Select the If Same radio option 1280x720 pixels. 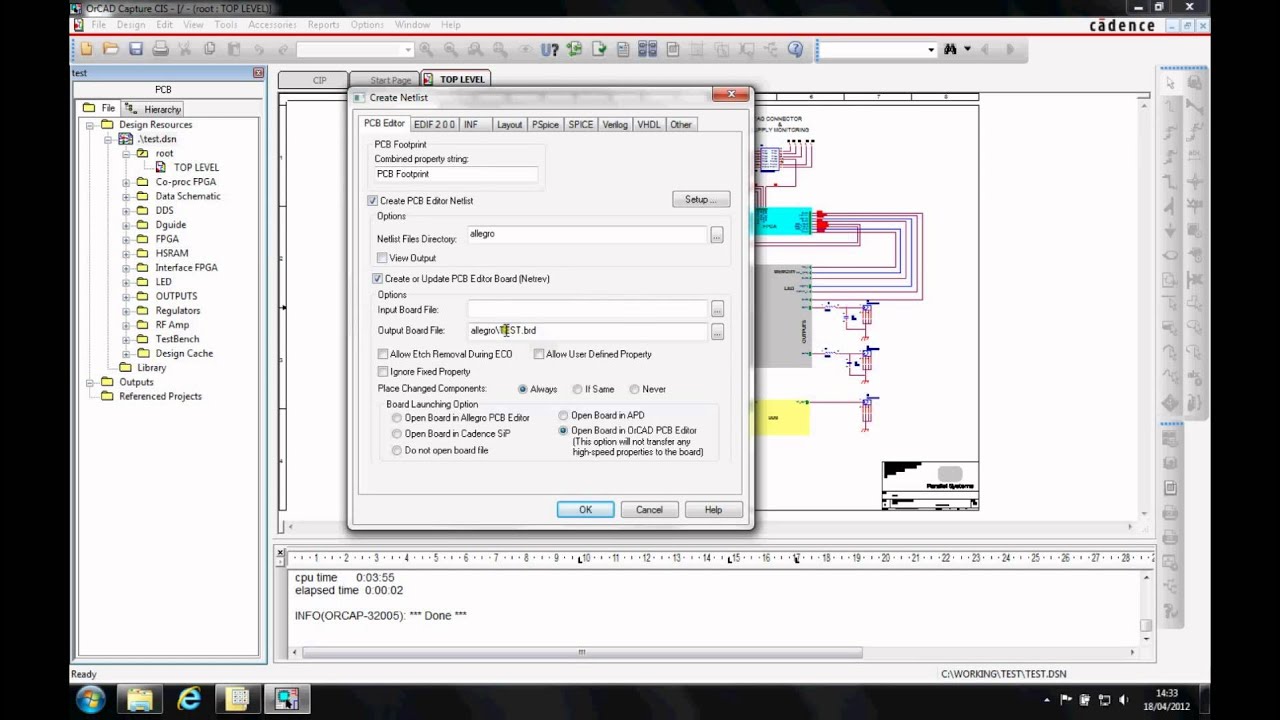click(x=577, y=389)
